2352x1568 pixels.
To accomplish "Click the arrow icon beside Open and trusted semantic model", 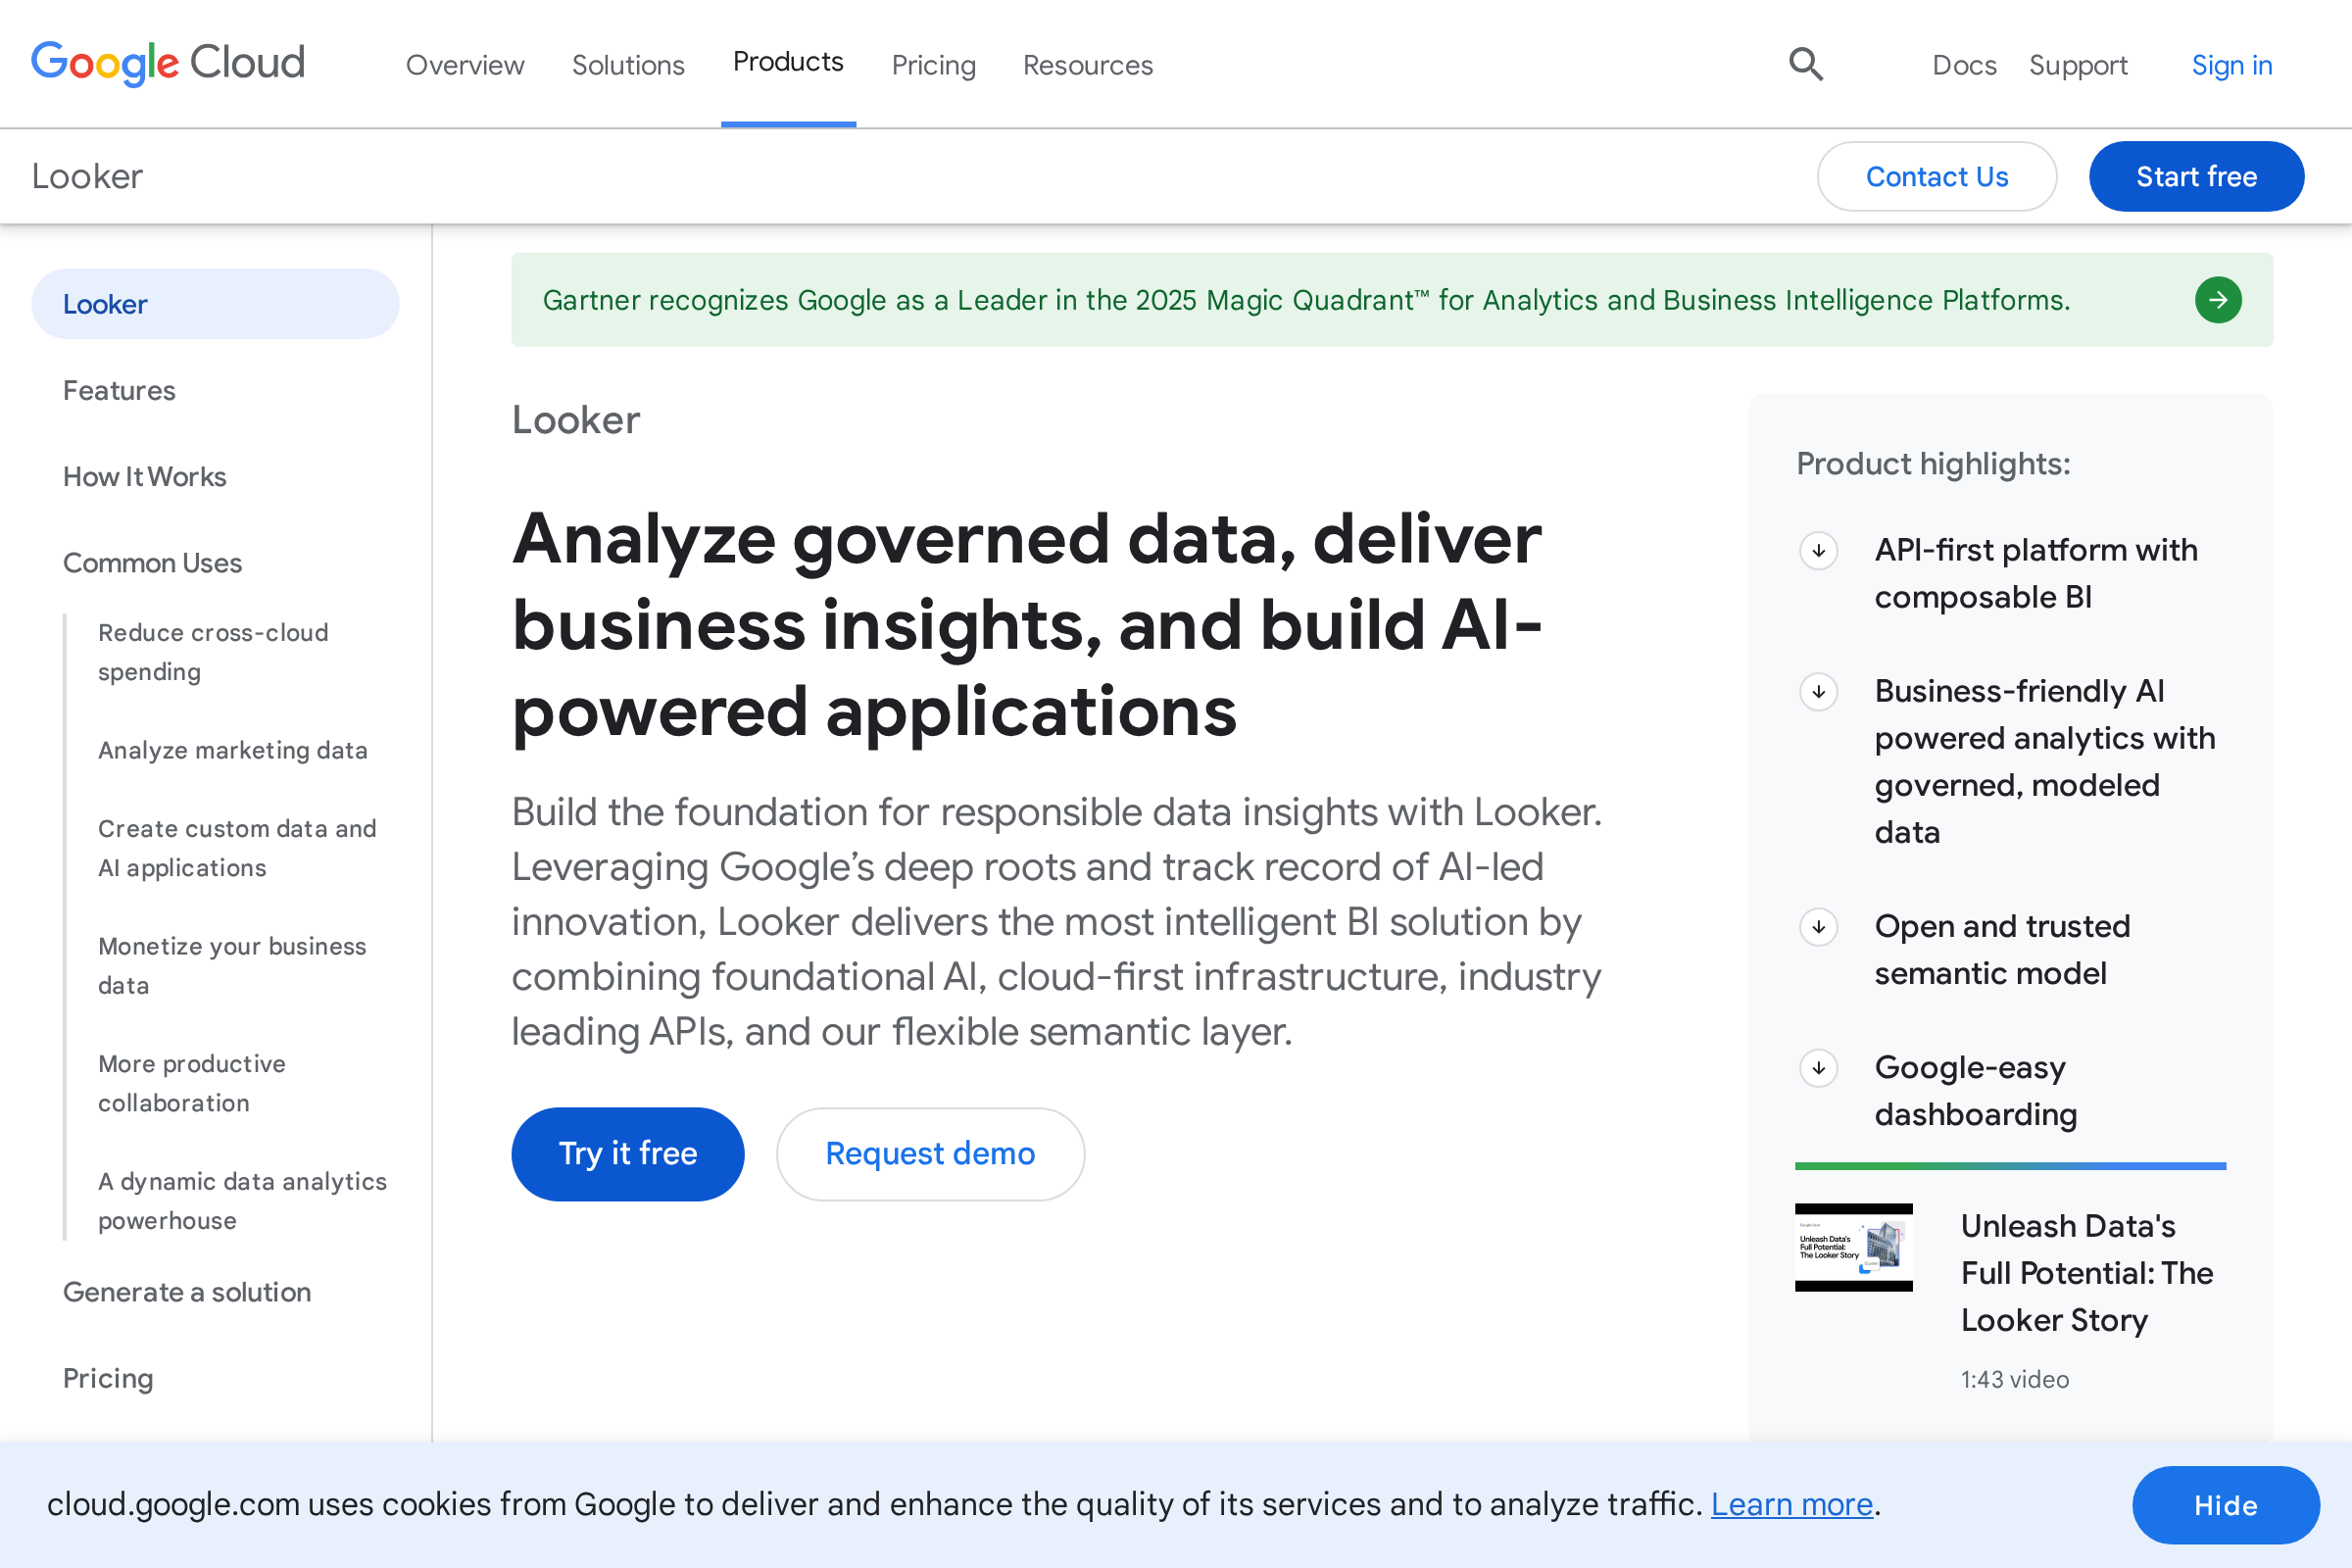I will 1819,927.
